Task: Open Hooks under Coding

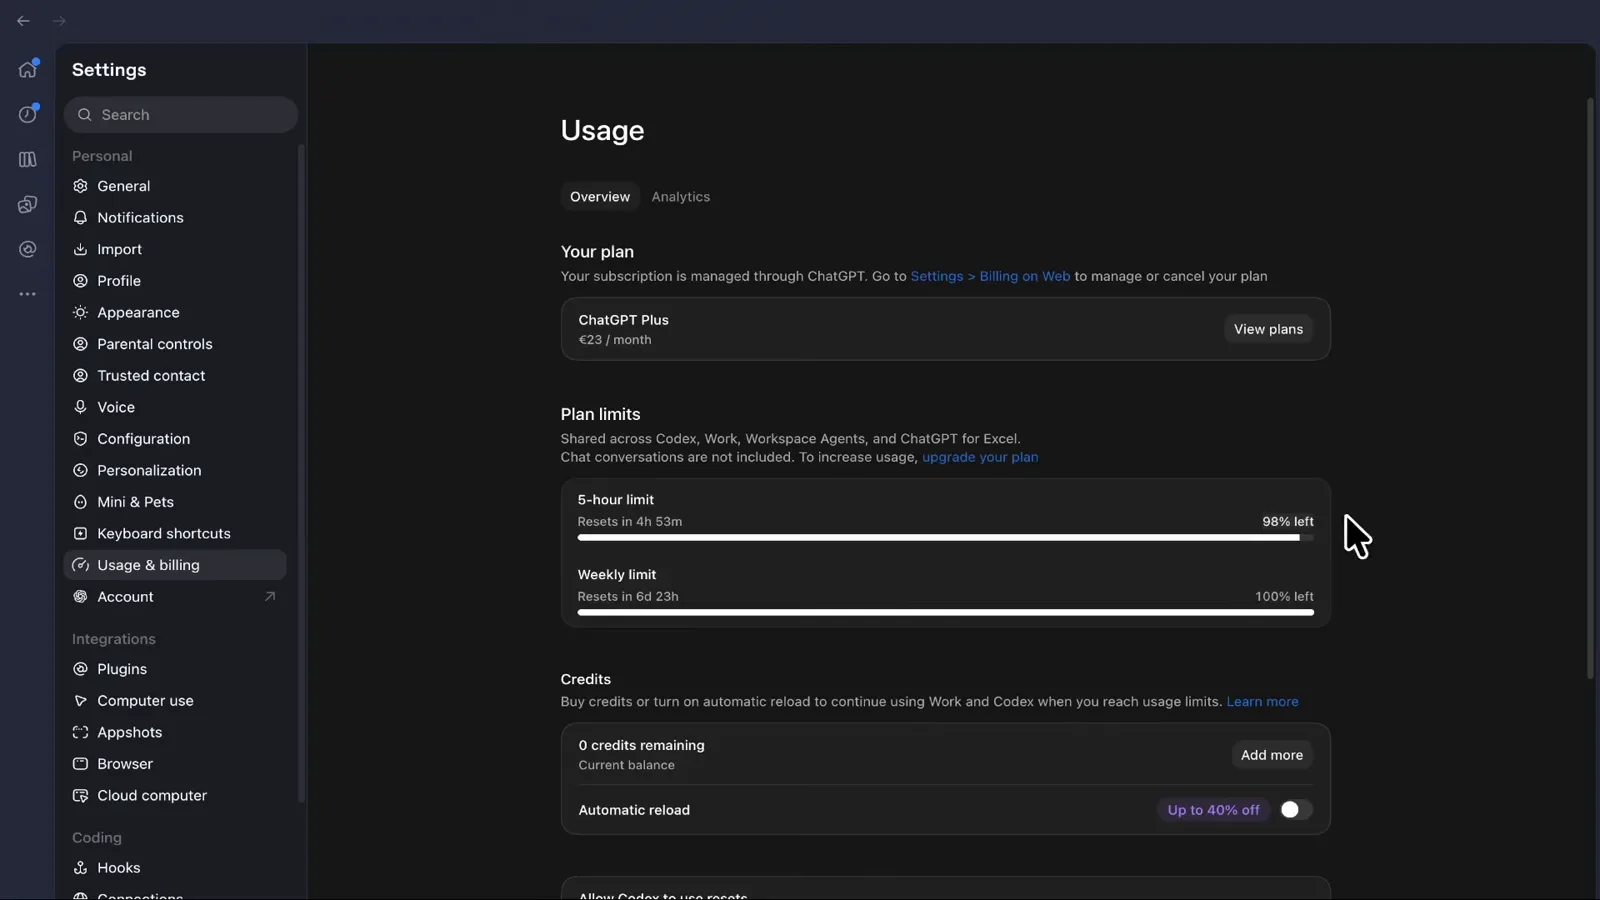Action: (x=175, y=868)
